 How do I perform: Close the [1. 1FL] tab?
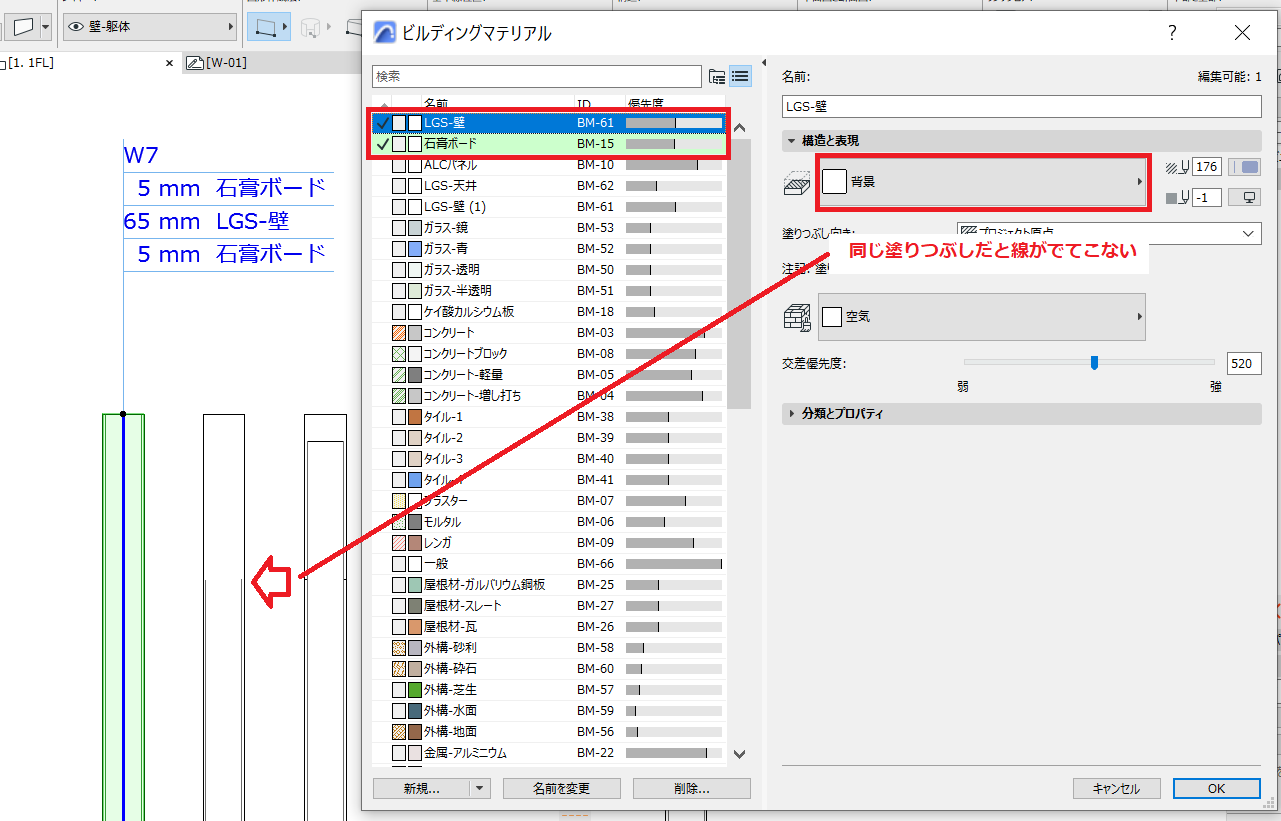pos(169,63)
